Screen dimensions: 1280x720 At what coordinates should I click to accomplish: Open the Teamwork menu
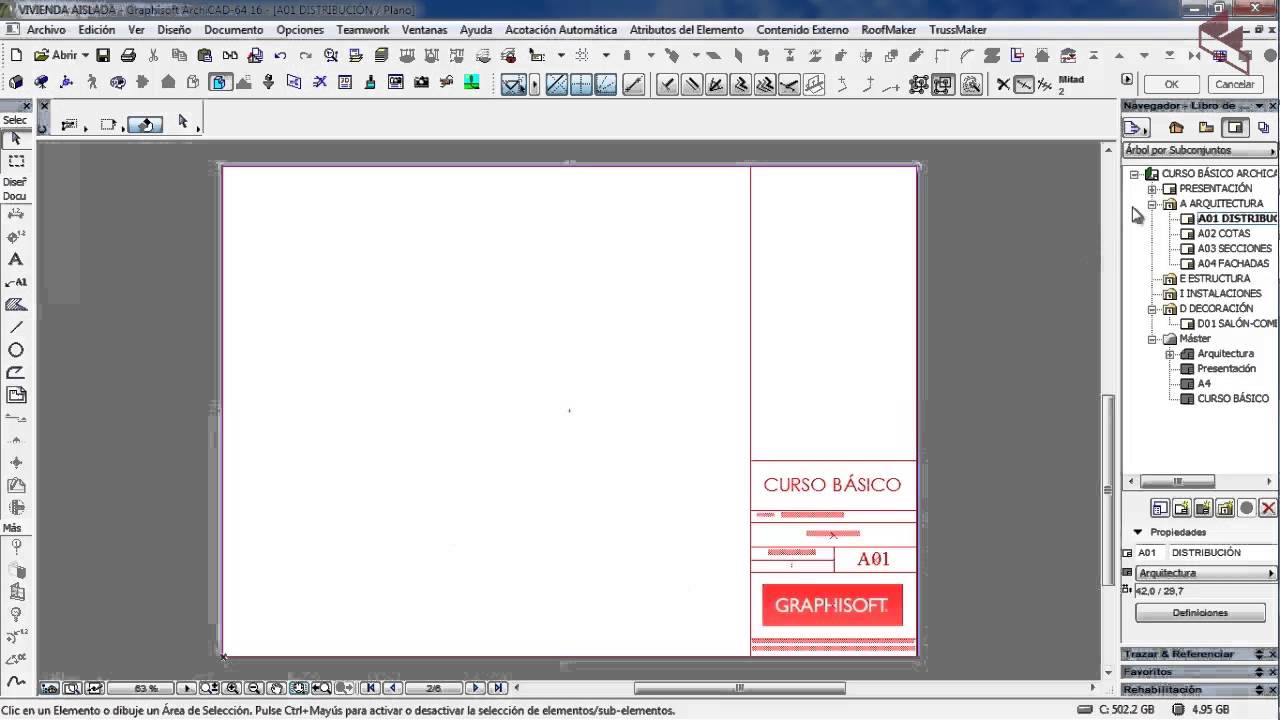[363, 30]
